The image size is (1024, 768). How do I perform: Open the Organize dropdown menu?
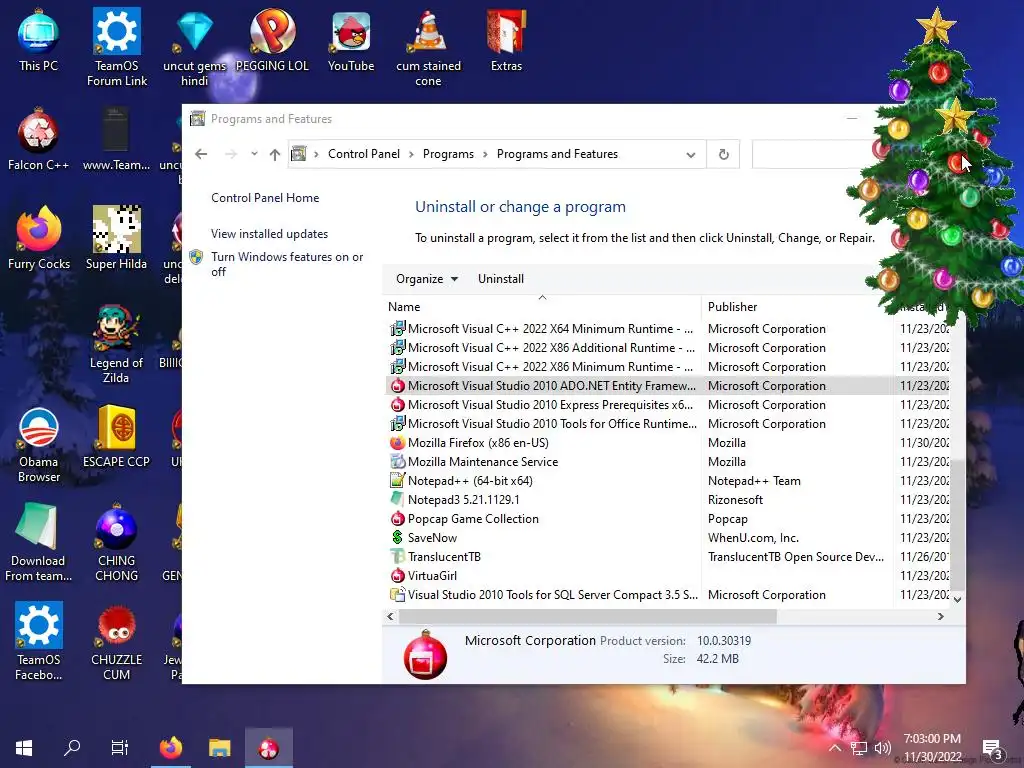[426, 279]
